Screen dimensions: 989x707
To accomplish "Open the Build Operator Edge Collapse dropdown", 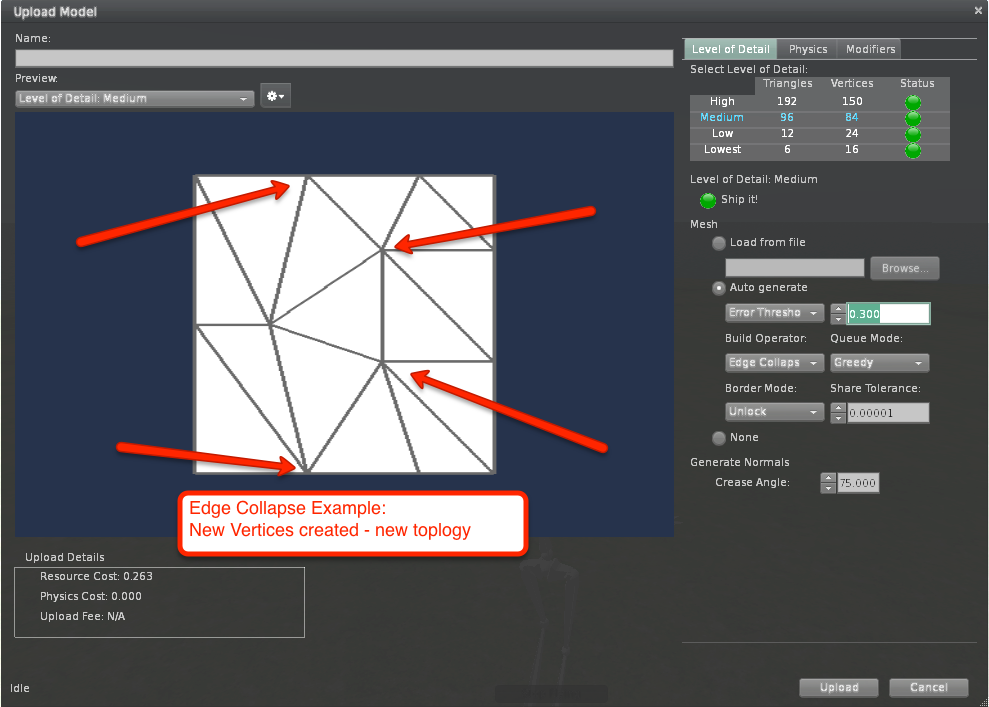I will point(774,363).
